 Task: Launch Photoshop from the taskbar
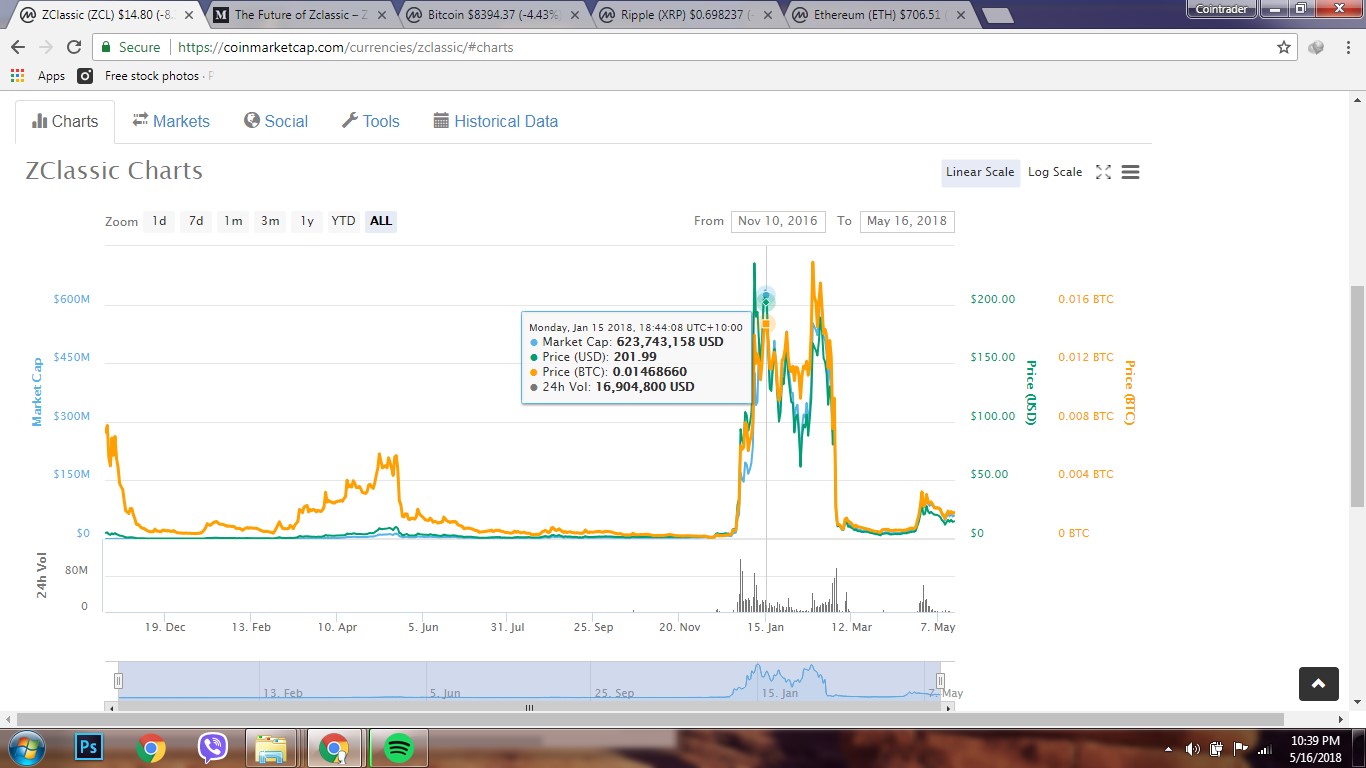pos(89,747)
